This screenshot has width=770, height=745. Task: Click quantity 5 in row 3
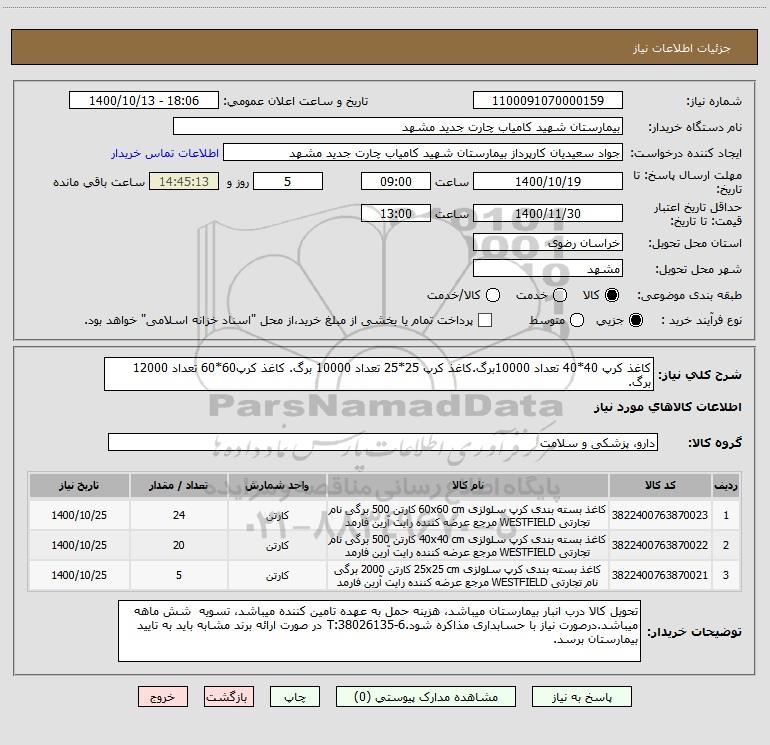click(x=179, y=575)
